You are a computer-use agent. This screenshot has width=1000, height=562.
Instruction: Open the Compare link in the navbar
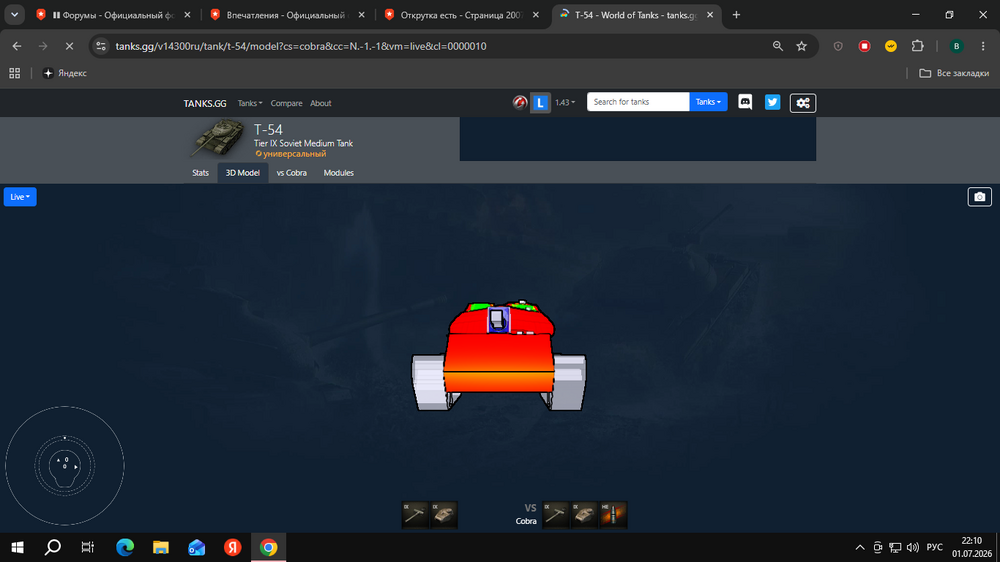tap(286, 103)
